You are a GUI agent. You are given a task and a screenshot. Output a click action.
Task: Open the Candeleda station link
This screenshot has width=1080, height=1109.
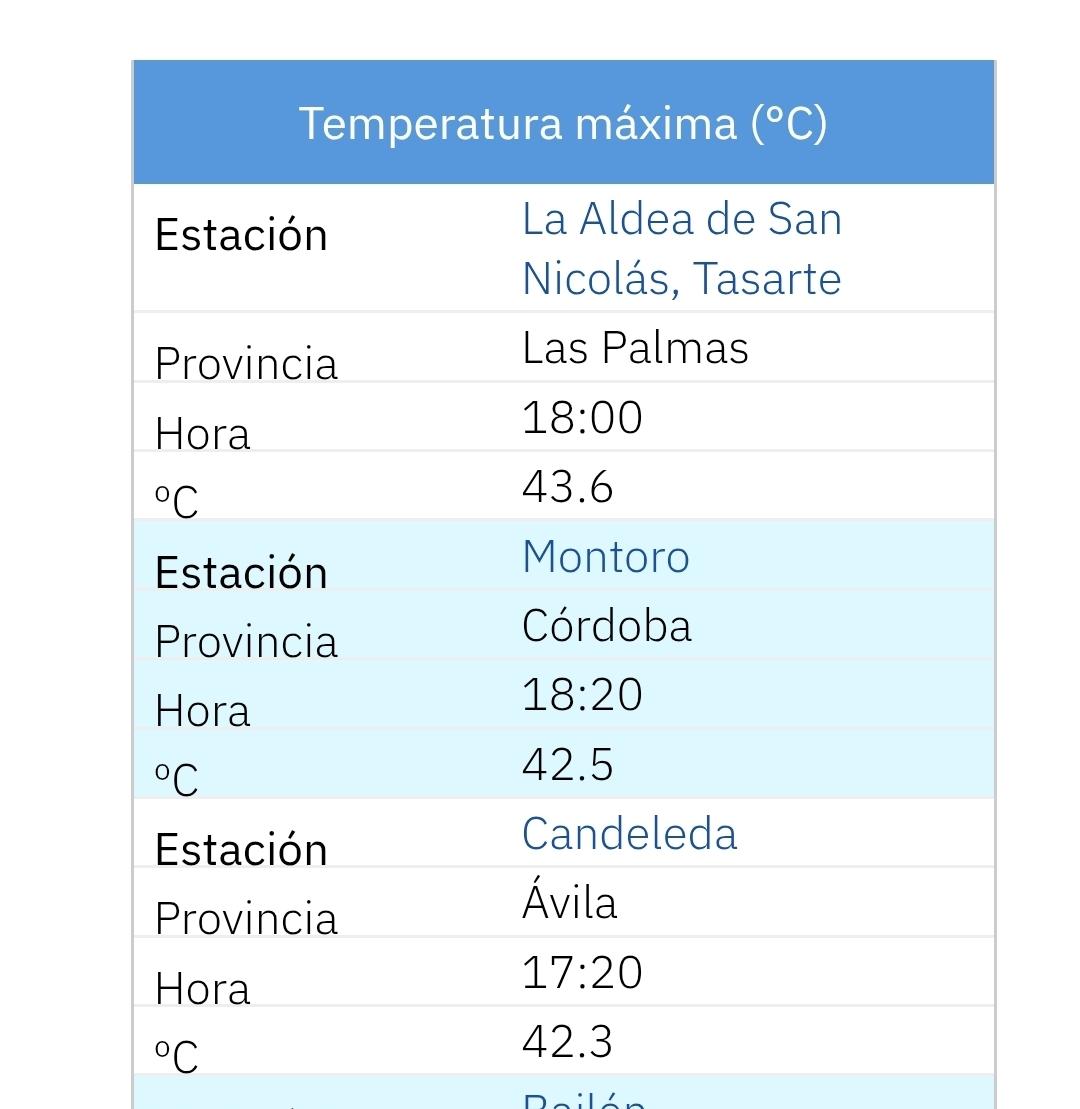pyautogui.click(x=629, y=834)
